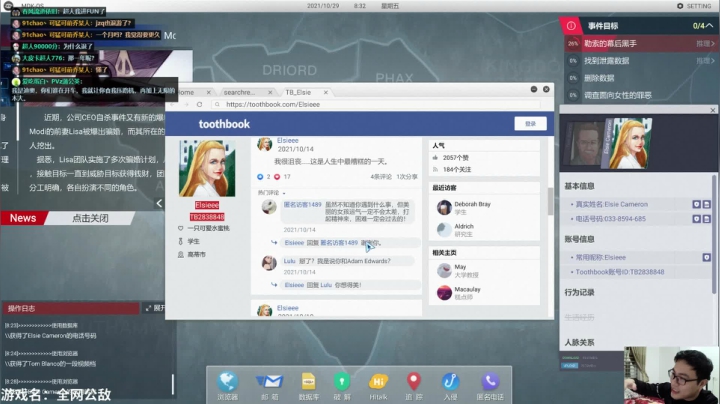Click the 展开 expand icon in 操作日志
Viewport: 720px width, 404px height.
click(x=148, y=308)
